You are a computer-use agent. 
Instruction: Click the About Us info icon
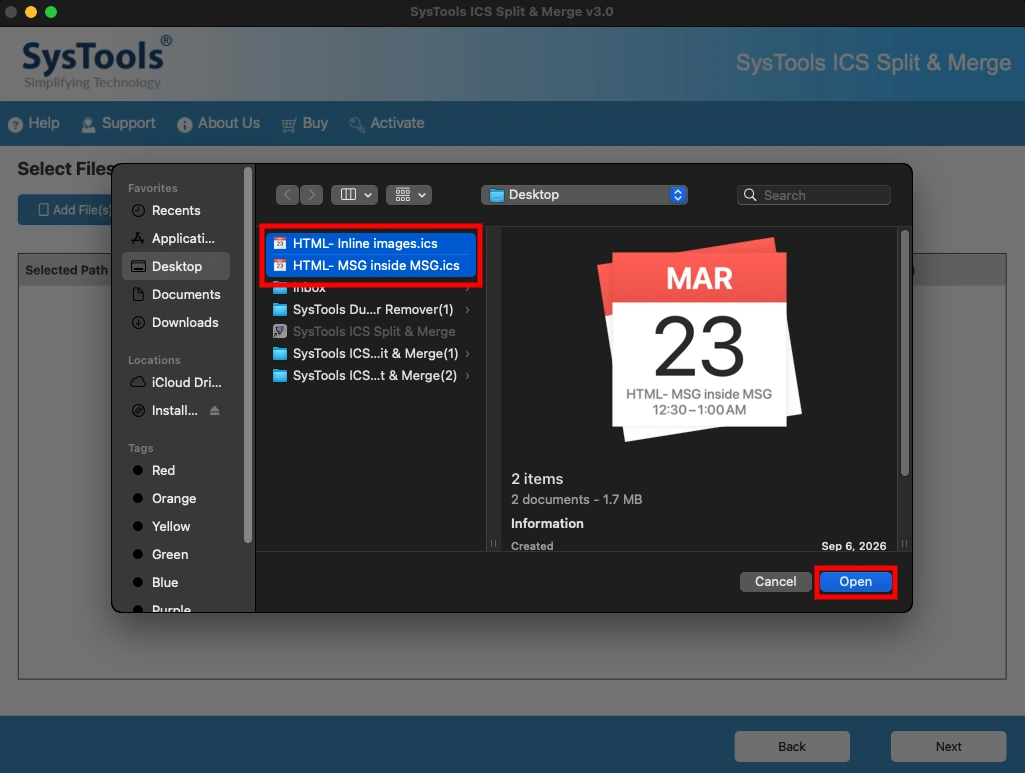[184, 124]
